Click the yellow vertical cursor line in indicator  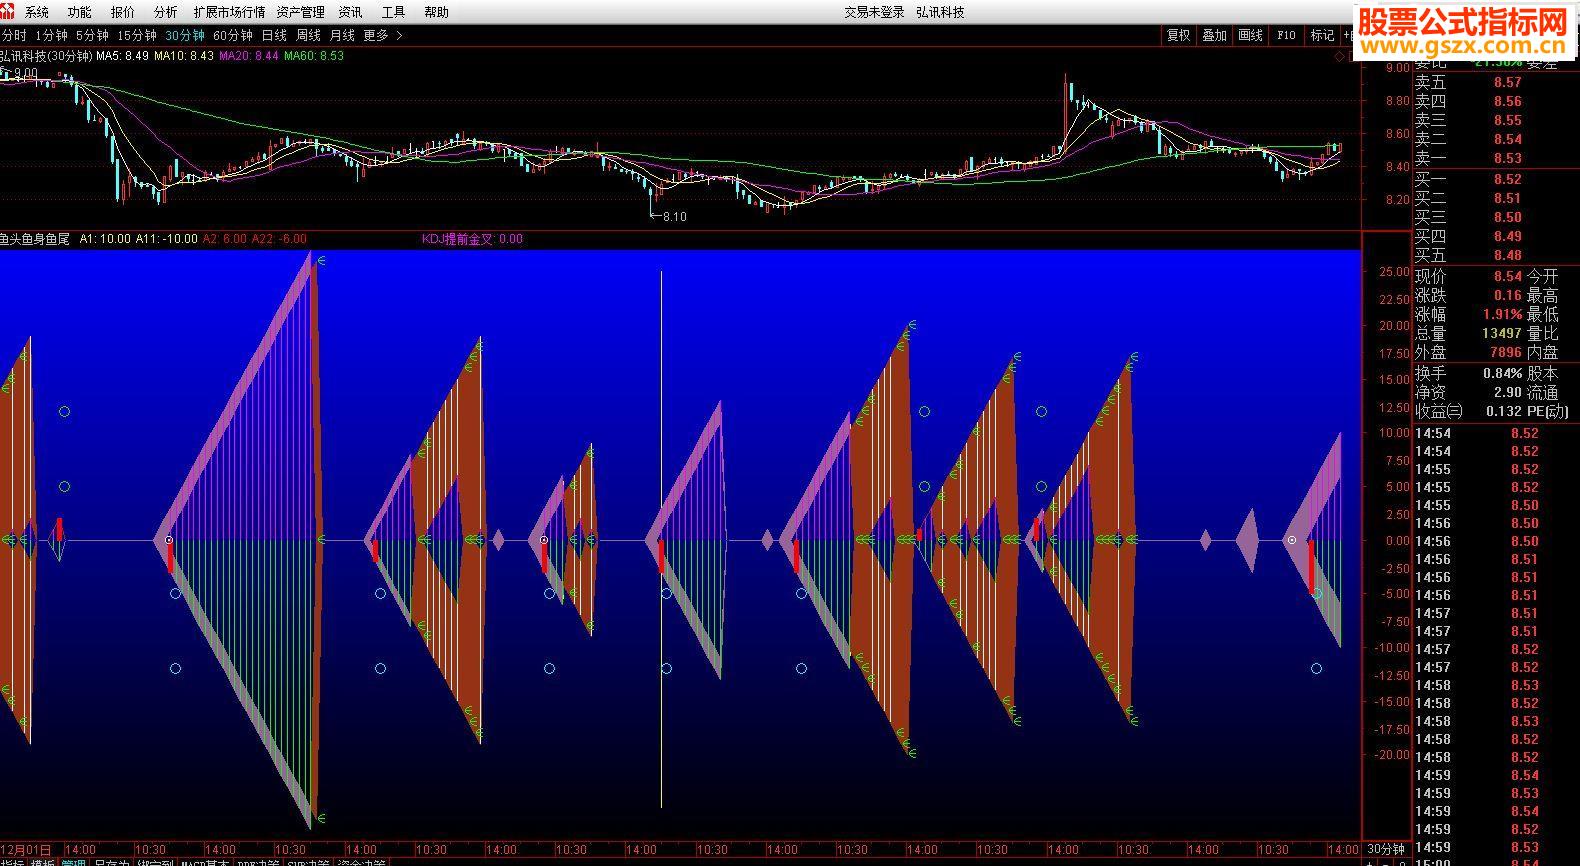click(x=661, y=538)
